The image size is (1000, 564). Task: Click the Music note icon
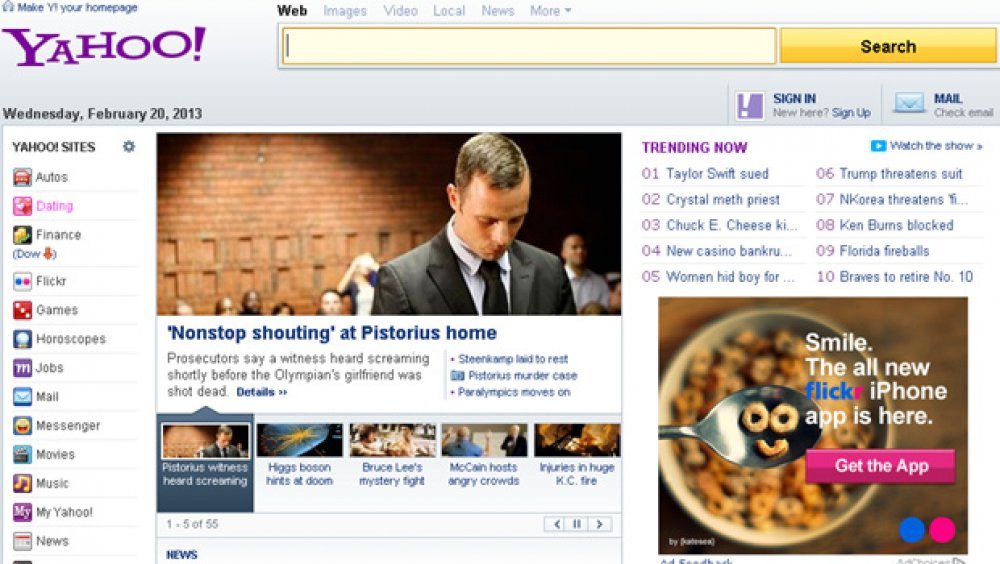pyautogui.click(x=22, y=483)
